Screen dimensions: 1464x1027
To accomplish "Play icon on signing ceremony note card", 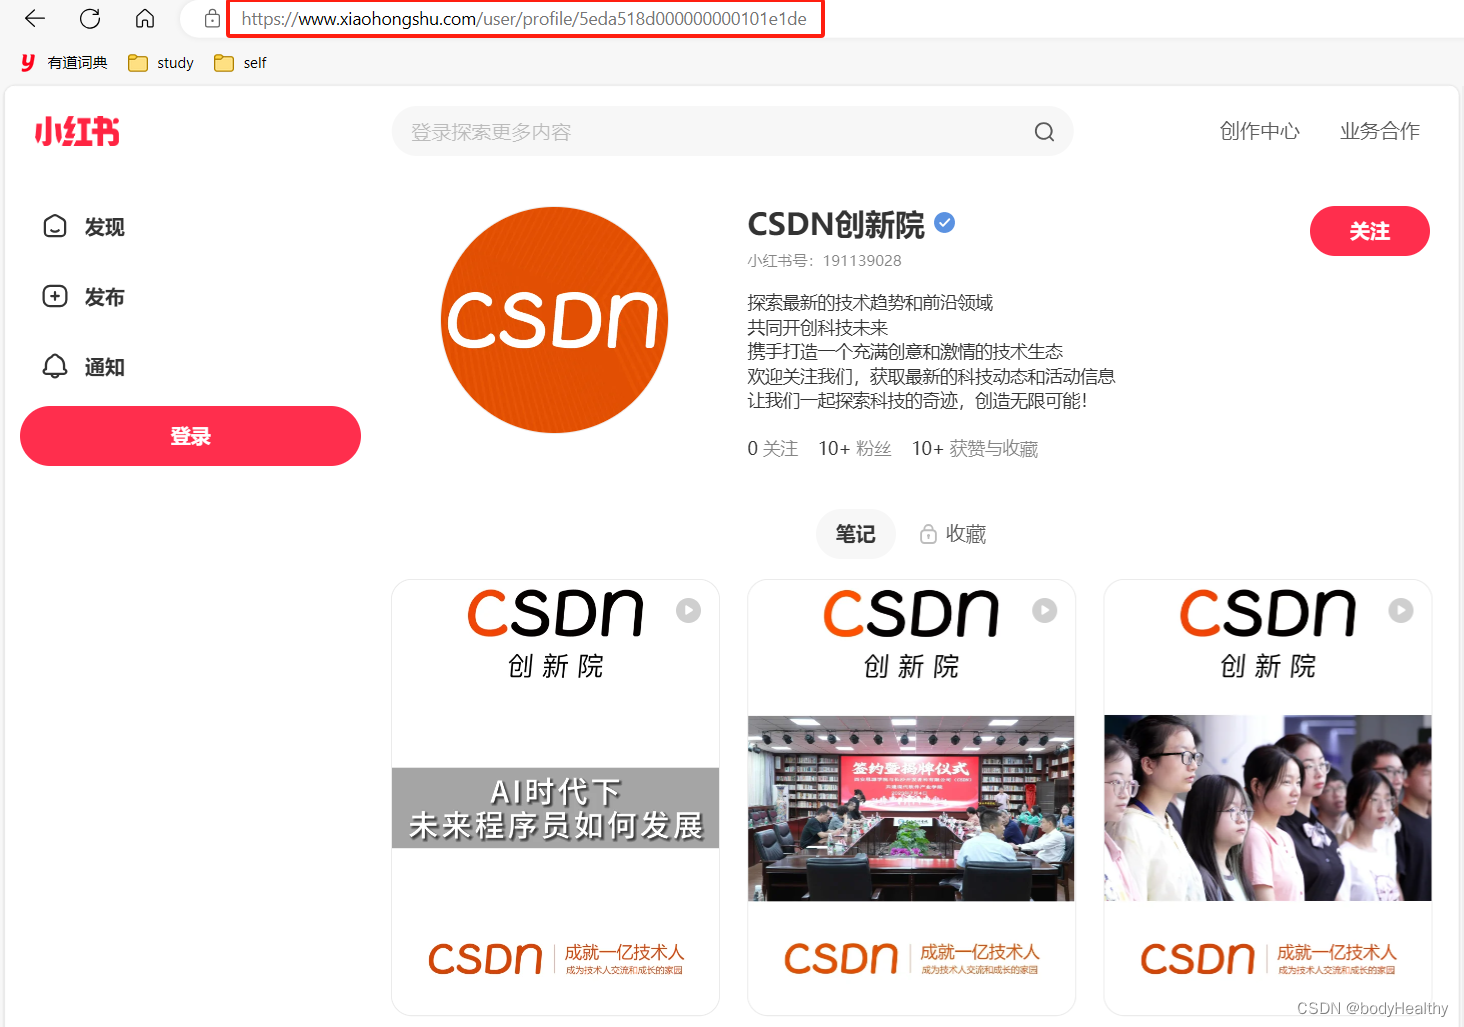I will 1044,610.
